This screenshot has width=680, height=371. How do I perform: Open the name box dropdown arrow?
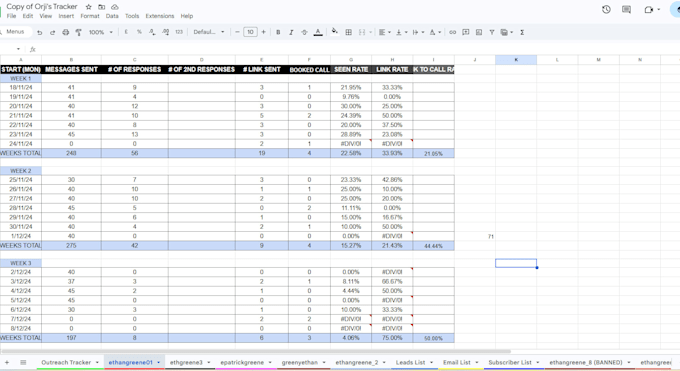(x=18, y=49)
